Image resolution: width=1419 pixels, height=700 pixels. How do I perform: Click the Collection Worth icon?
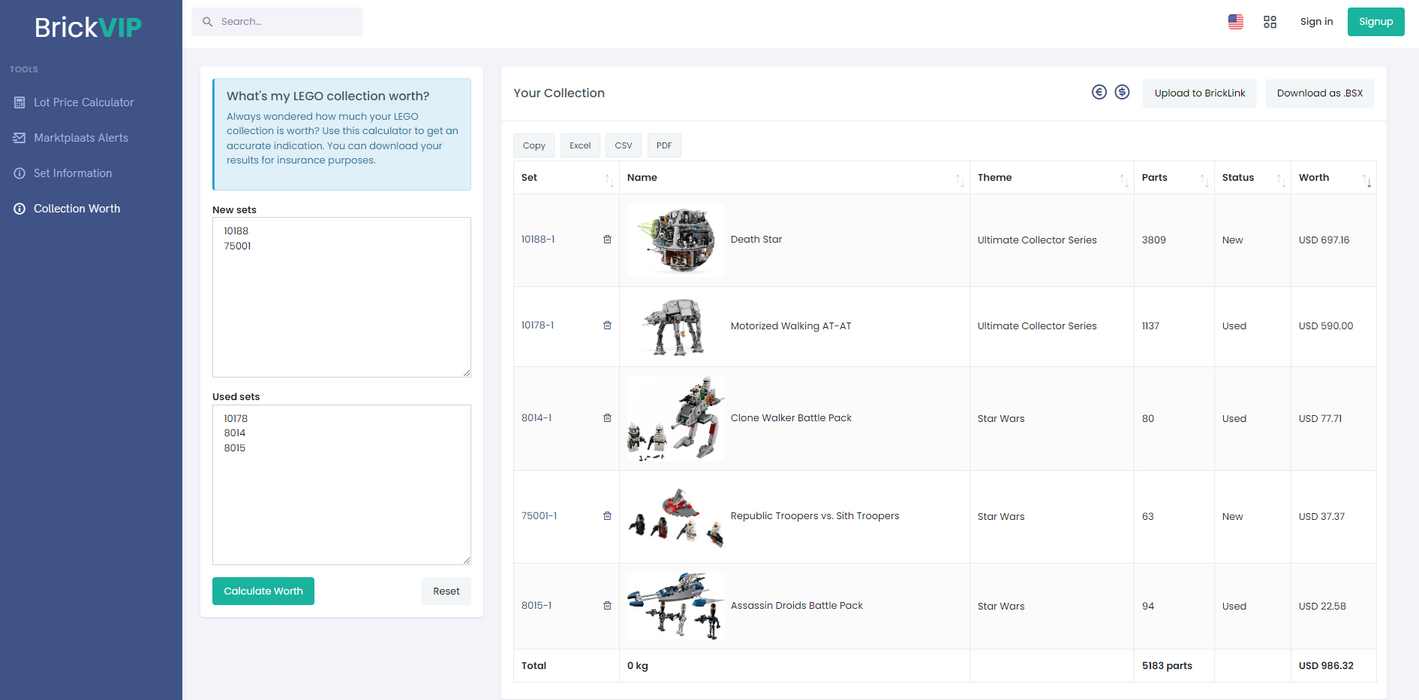click(19, 209)
